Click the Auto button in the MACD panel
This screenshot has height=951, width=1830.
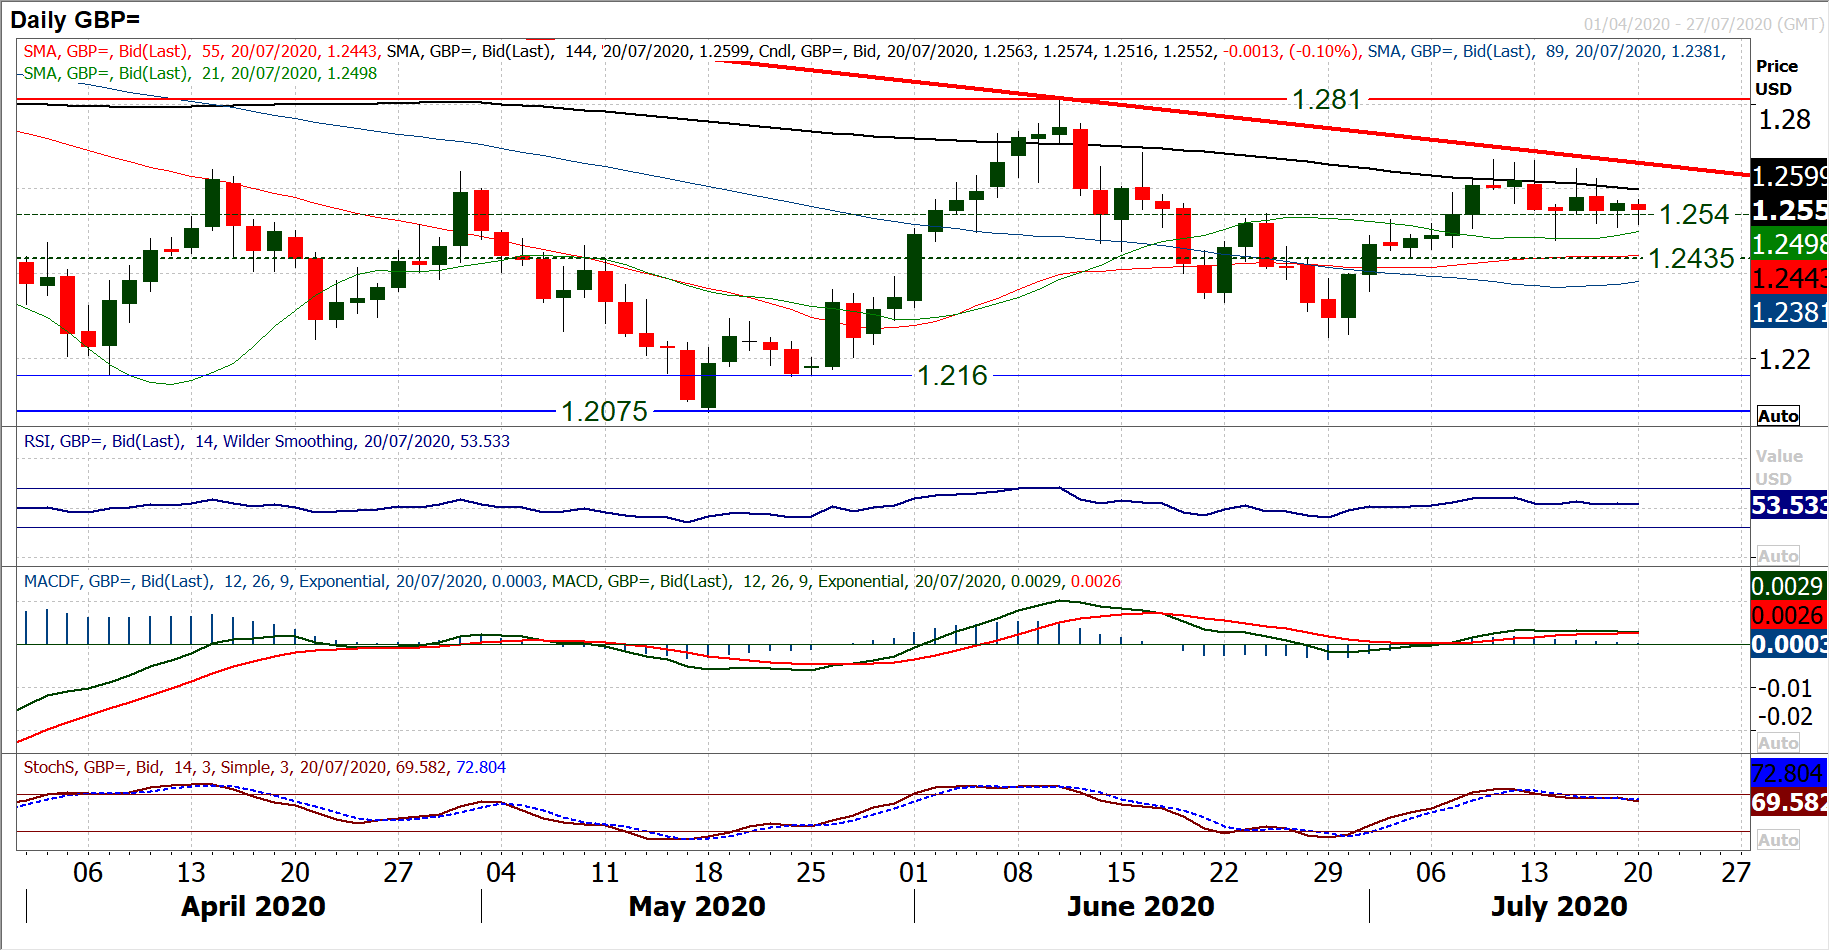(x=1777, y=743)
